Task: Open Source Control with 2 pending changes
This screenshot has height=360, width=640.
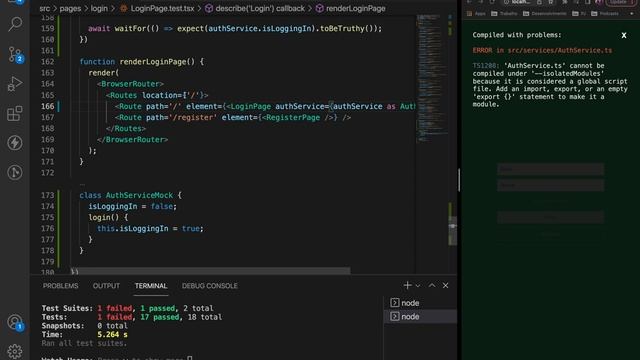Action: [15, 54]
